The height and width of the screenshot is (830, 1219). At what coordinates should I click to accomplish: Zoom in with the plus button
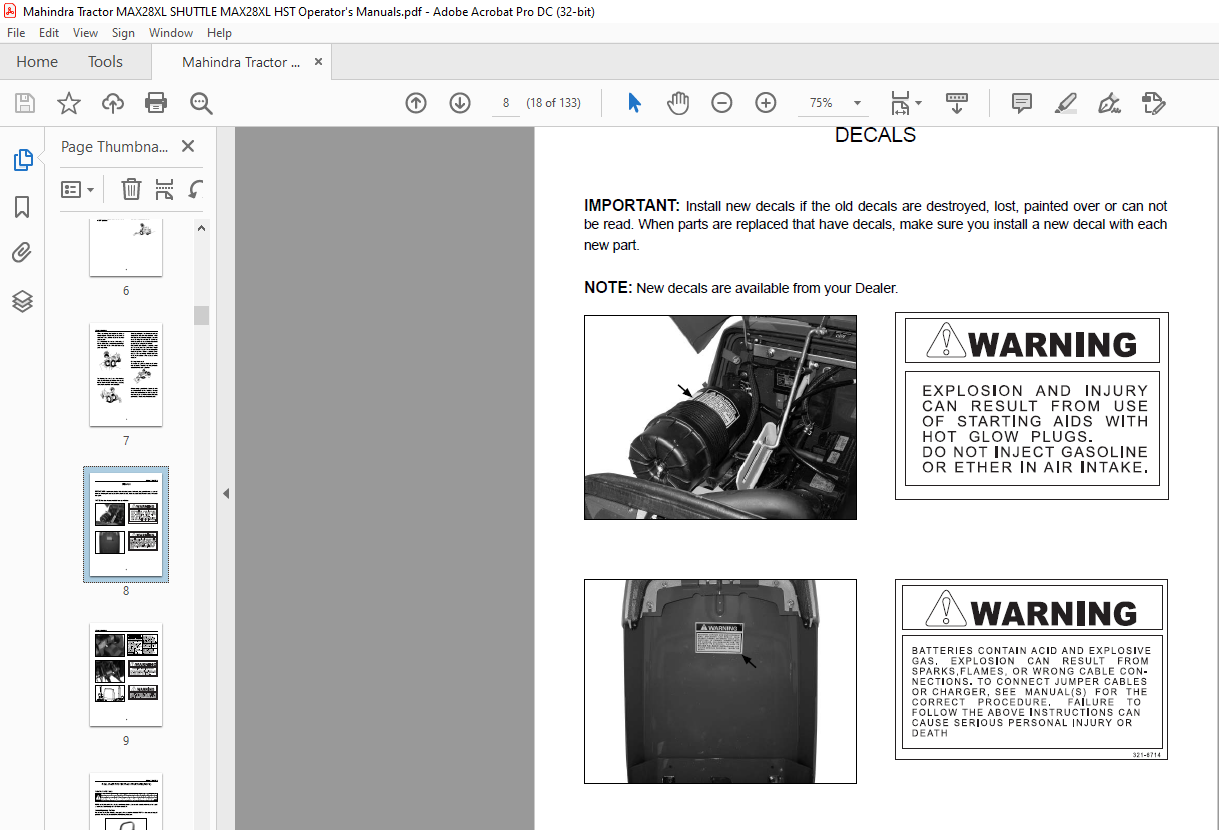click(766, 103)
